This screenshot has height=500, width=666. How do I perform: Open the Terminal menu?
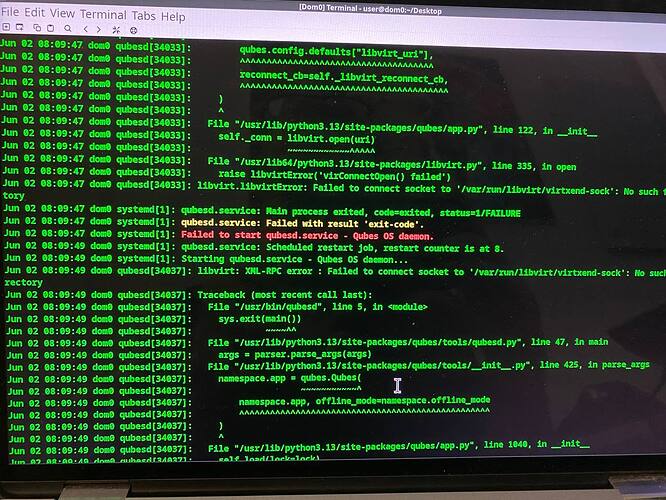(x=103, y=15)
